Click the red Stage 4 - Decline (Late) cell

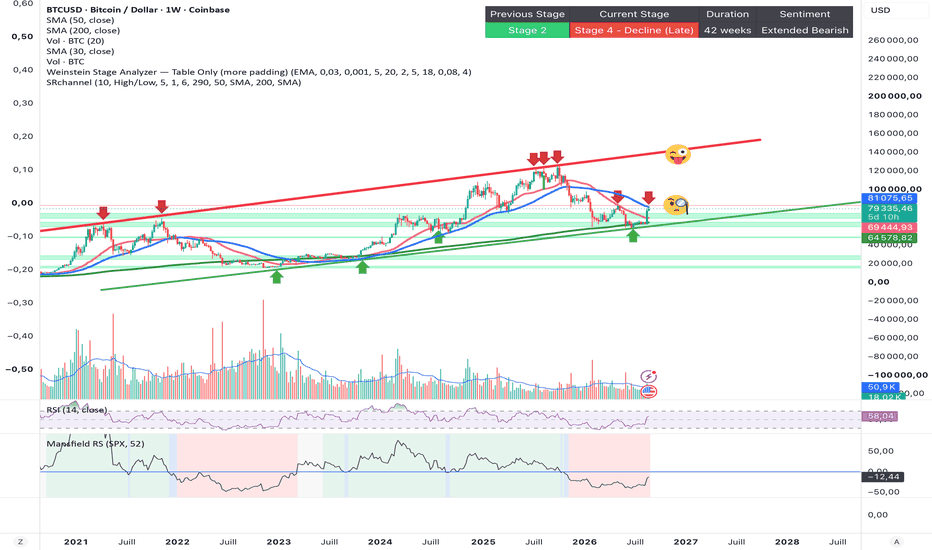pos(634,30)
